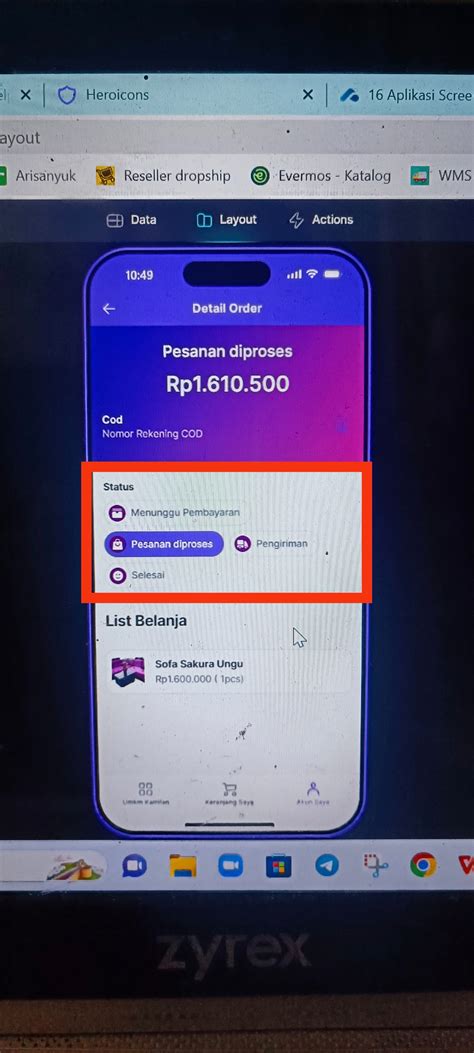474x1053 pixels.
Task: Open the Reseller dropship bookmark
Action: (x=163, y=176)
